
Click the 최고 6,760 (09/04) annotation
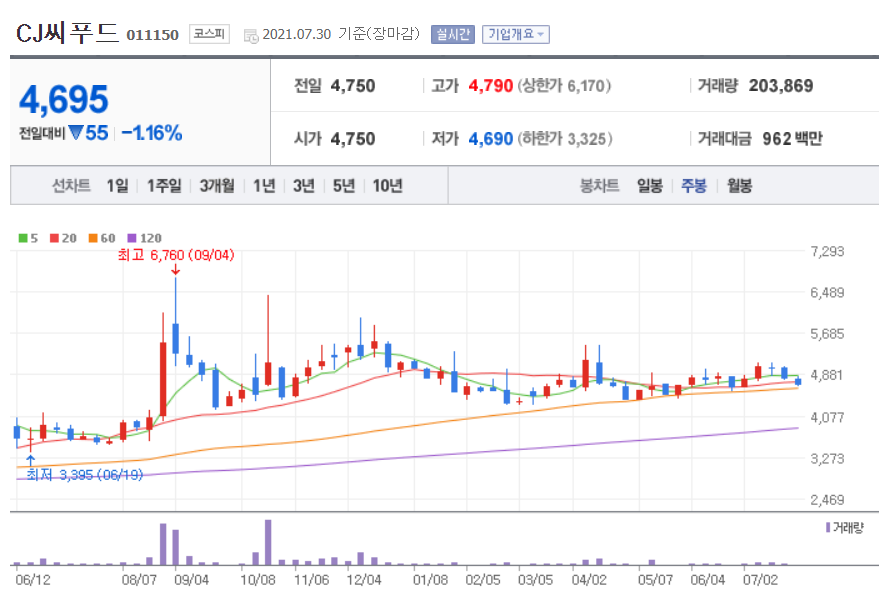point(176,256)
